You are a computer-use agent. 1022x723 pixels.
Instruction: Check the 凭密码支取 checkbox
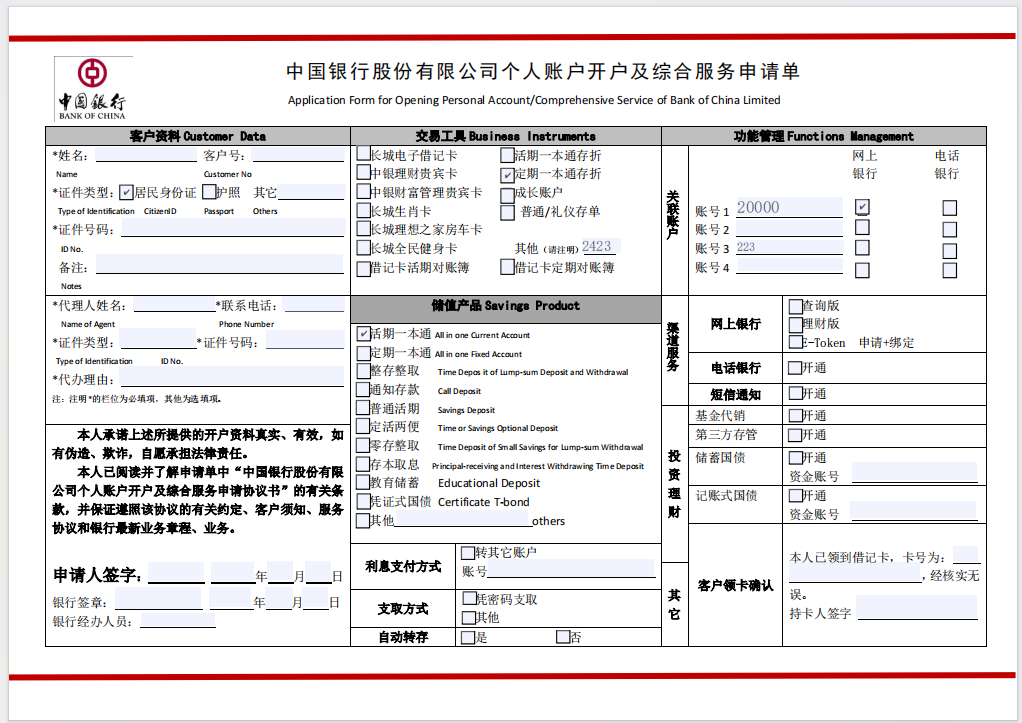pos(469,598)
